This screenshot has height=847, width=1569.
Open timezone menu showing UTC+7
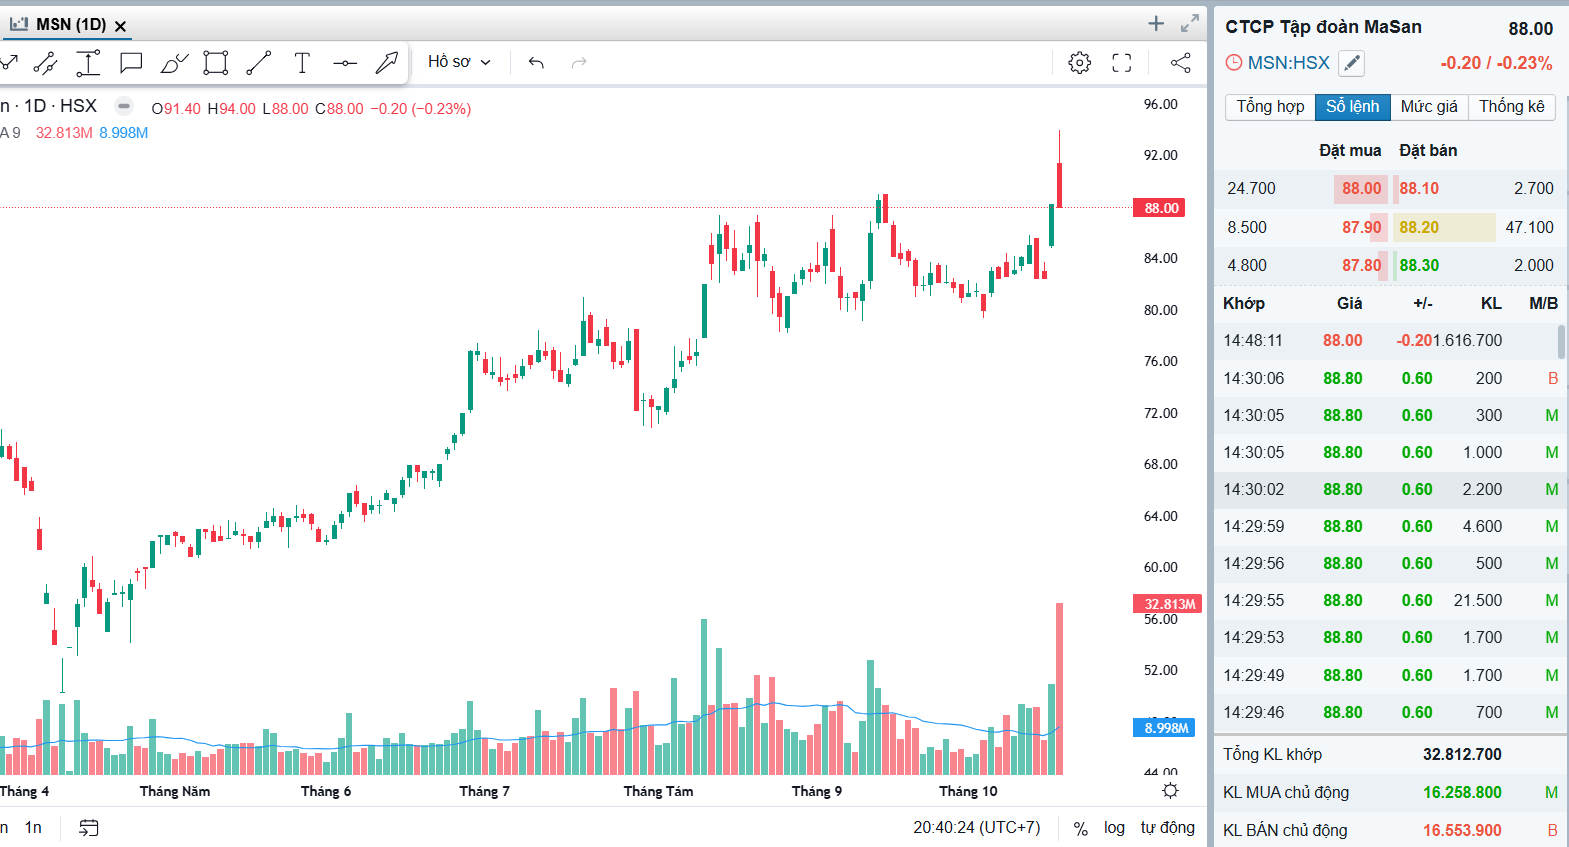(976, 828)
